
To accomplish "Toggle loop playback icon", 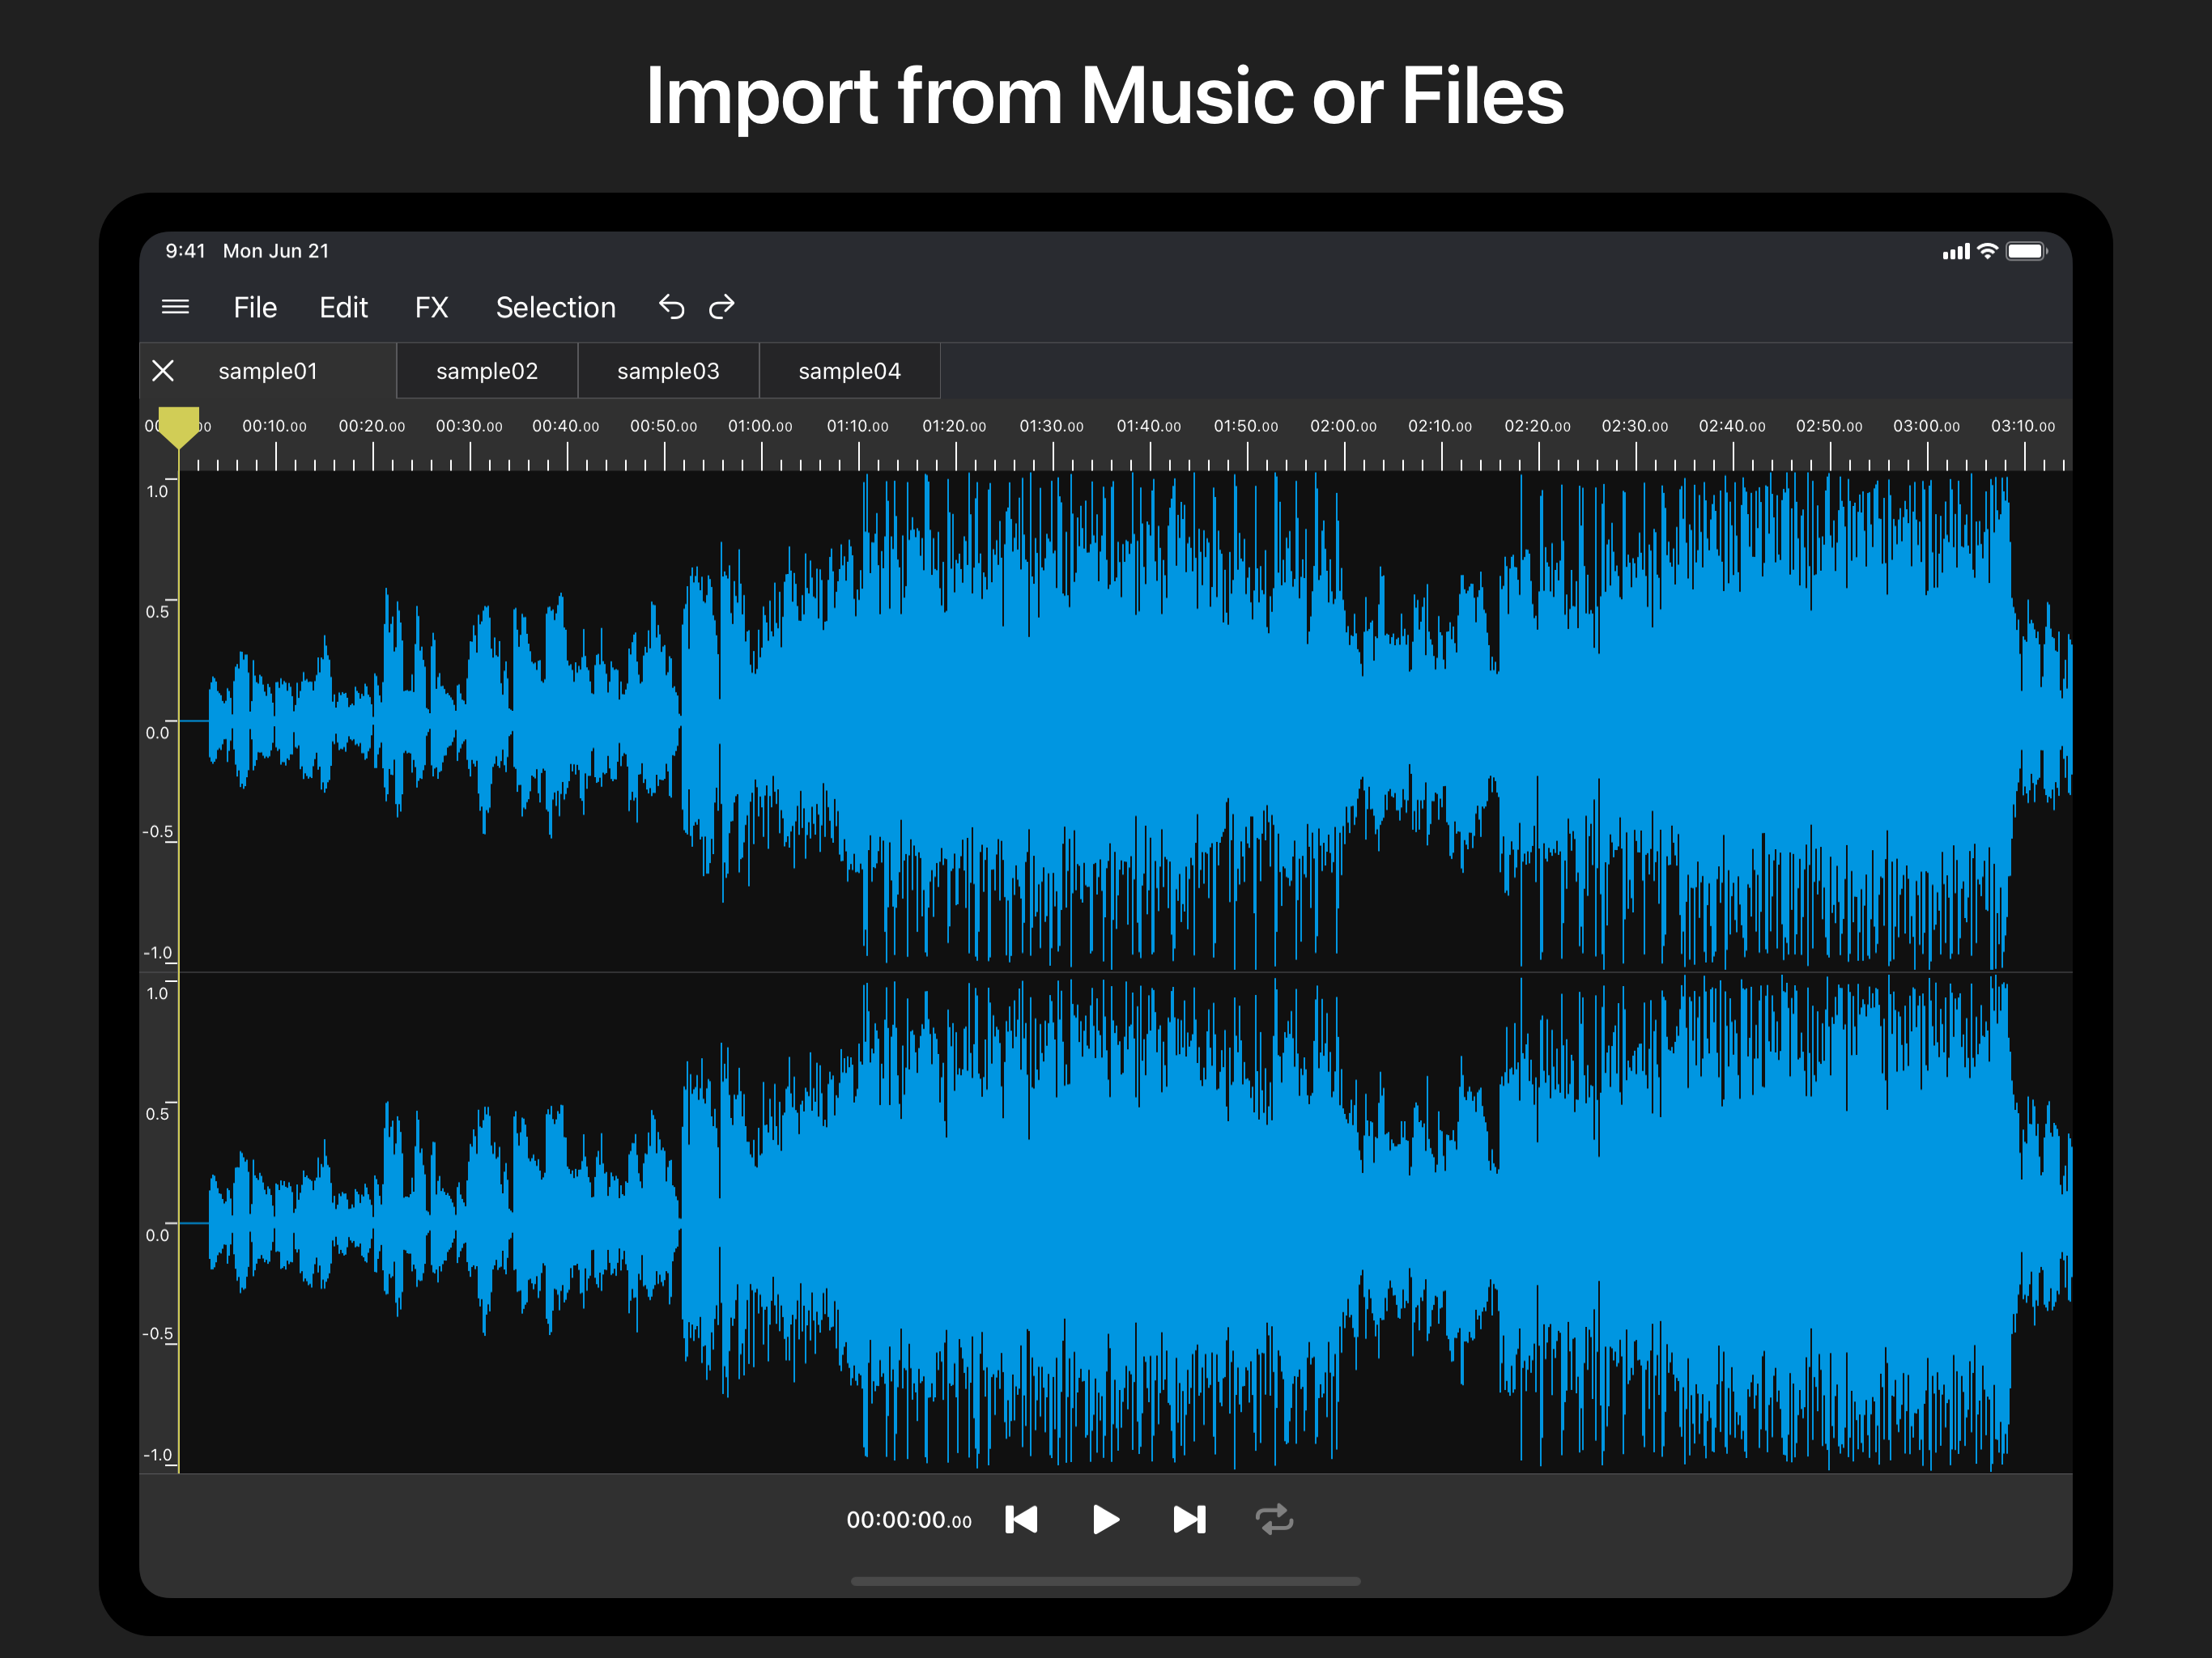I will pyautogui.click(x=1274, y=1519).
